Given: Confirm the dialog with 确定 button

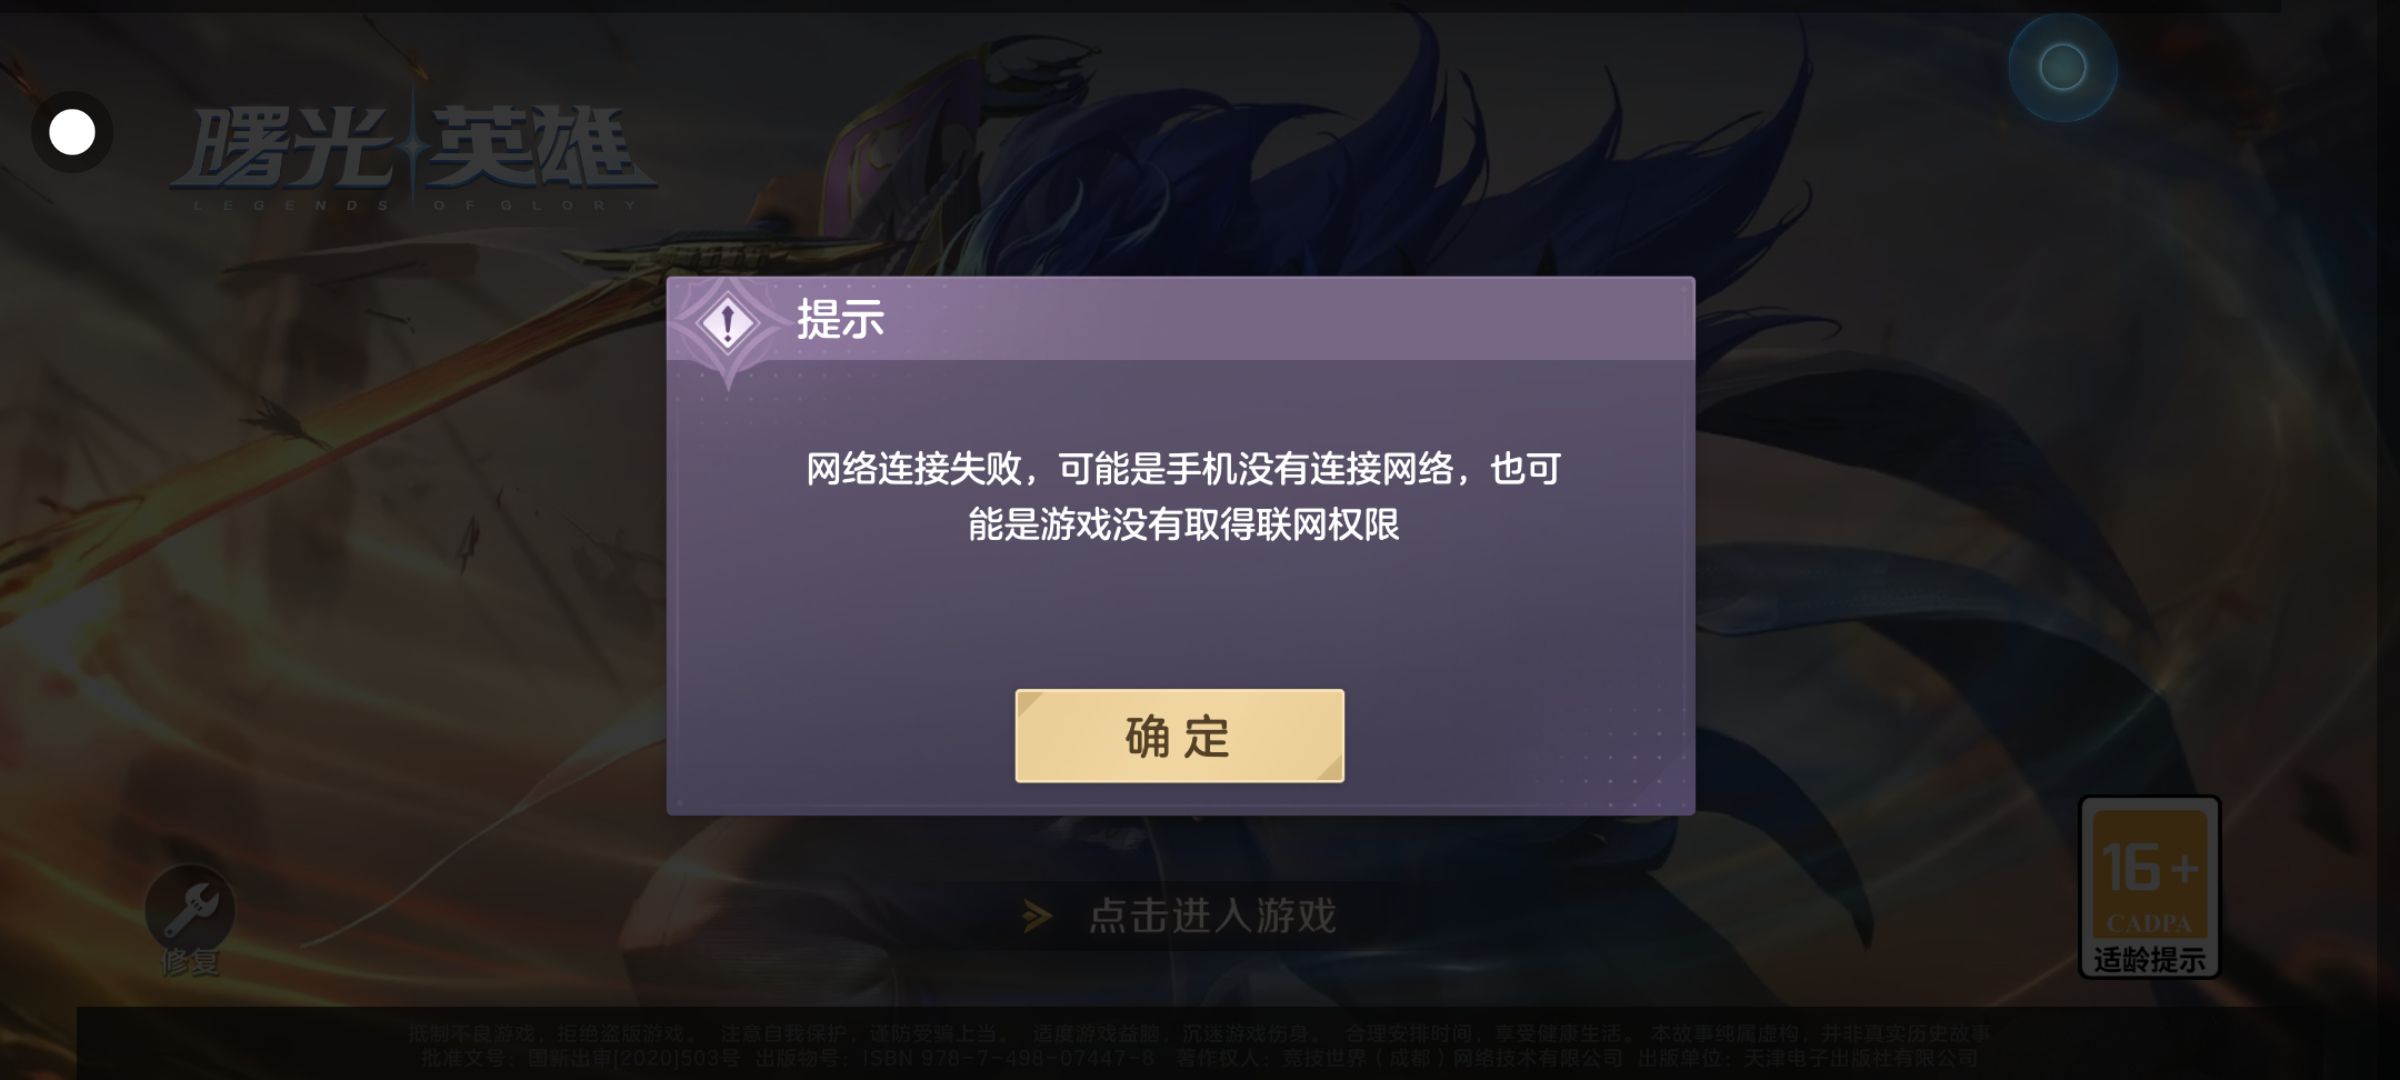Looking at the screenshot, I should (x=1179, y=736).
